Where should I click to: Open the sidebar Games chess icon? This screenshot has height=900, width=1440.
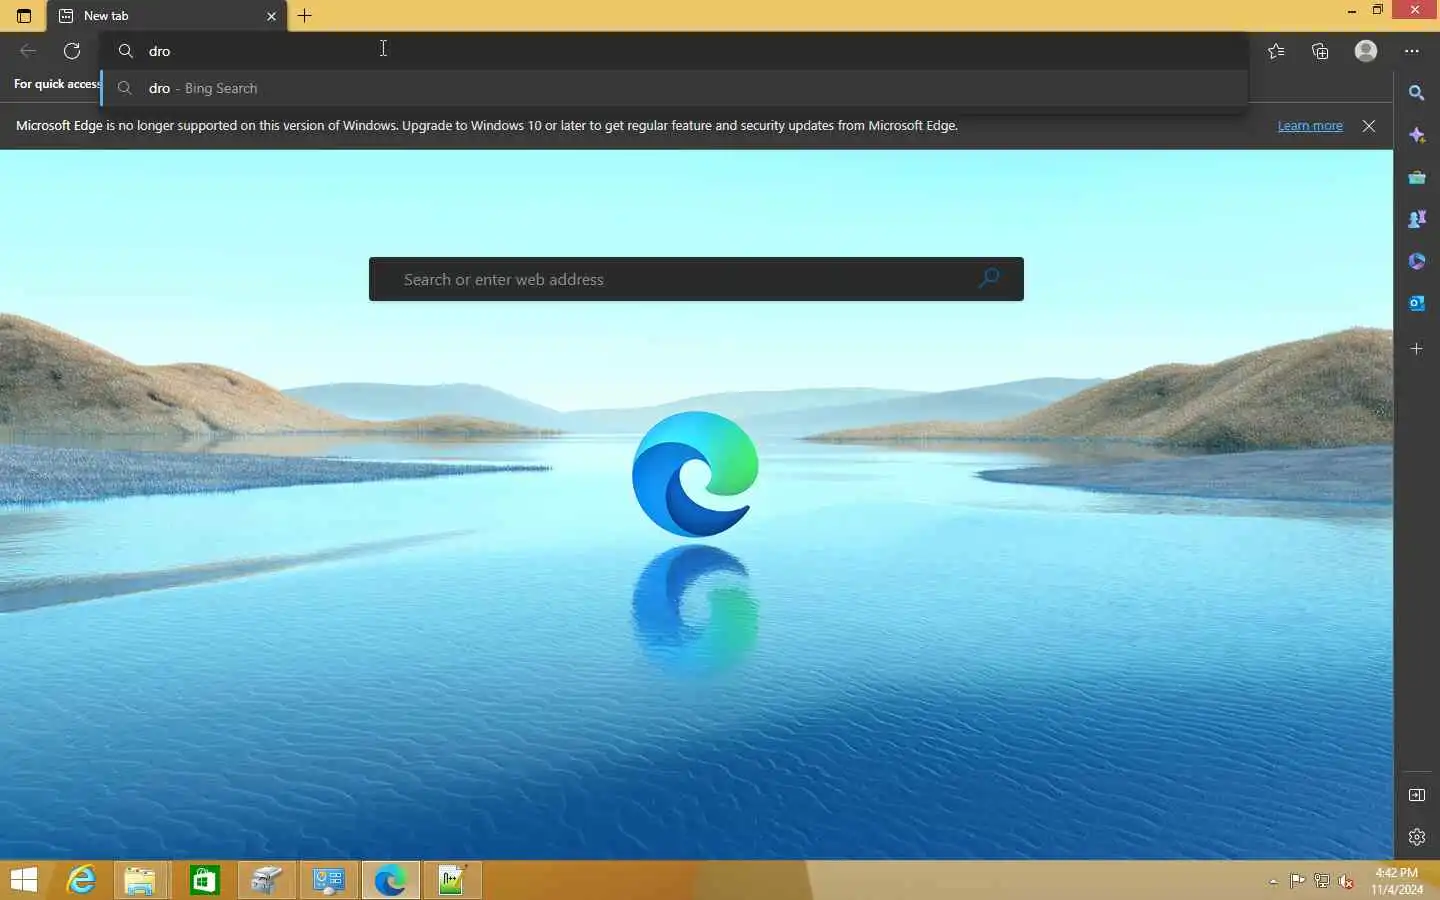coord(1417,219)
